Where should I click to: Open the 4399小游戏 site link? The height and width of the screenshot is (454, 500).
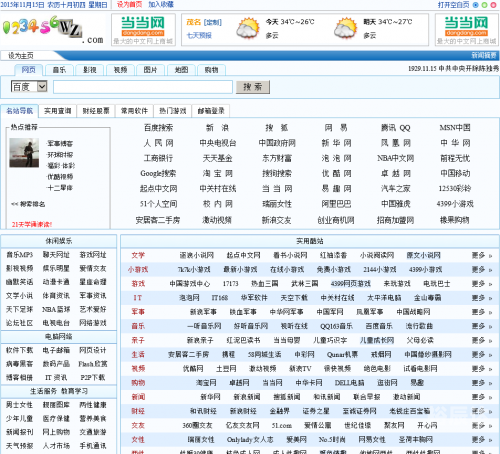[x=455, y=204]
